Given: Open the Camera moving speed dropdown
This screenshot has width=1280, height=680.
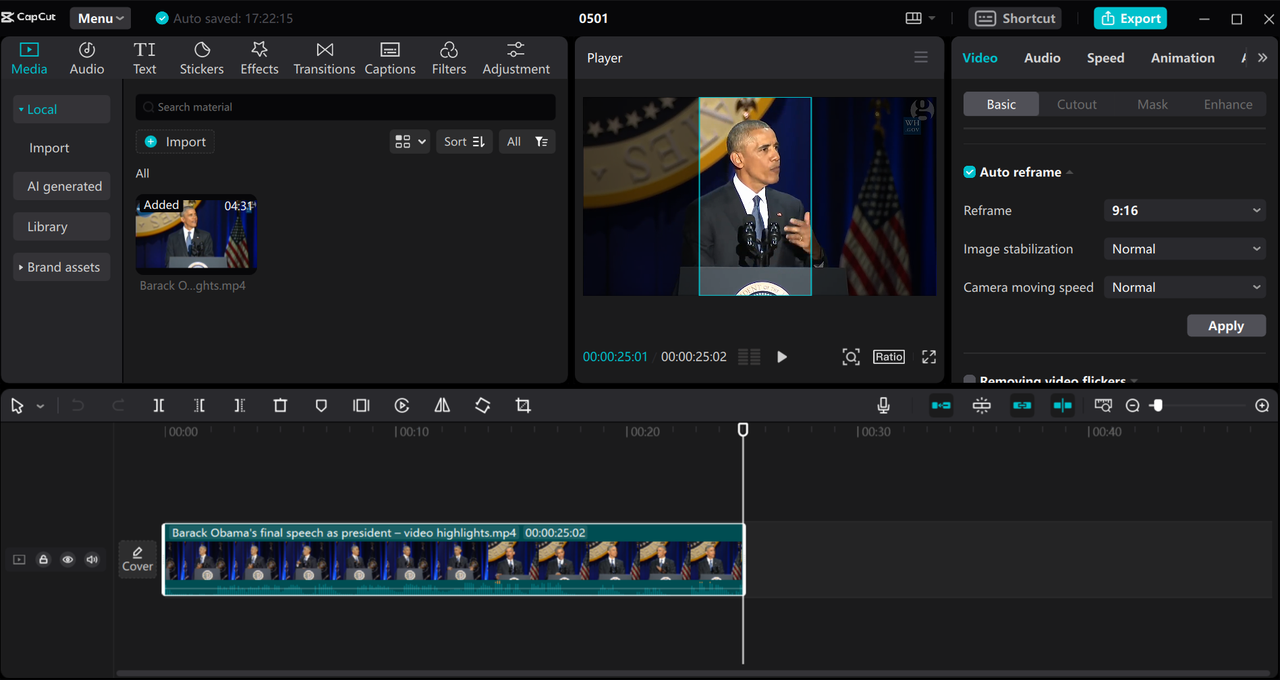Looking at the screenshot, I should coord(1185,287).
